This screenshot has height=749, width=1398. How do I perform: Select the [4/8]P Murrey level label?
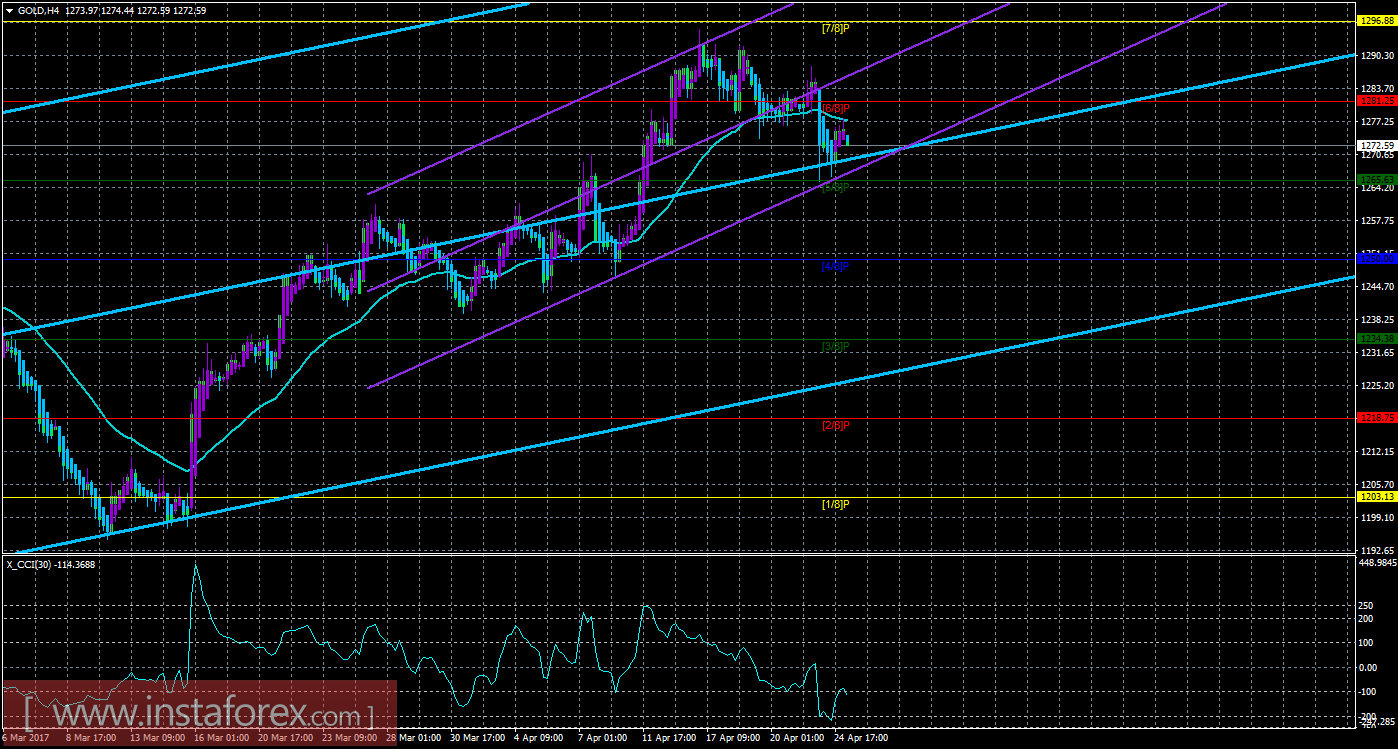click(x=835, y=266)
